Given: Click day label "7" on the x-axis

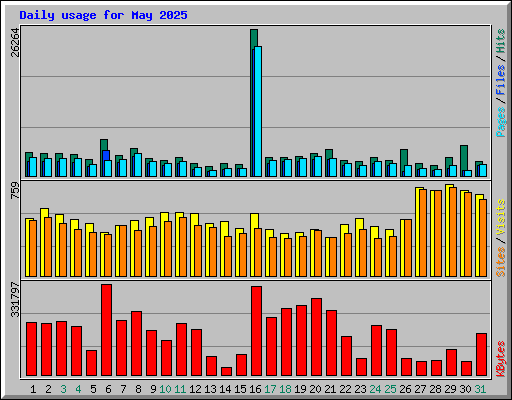Looking at the screenshot, I should click(123, 389).
